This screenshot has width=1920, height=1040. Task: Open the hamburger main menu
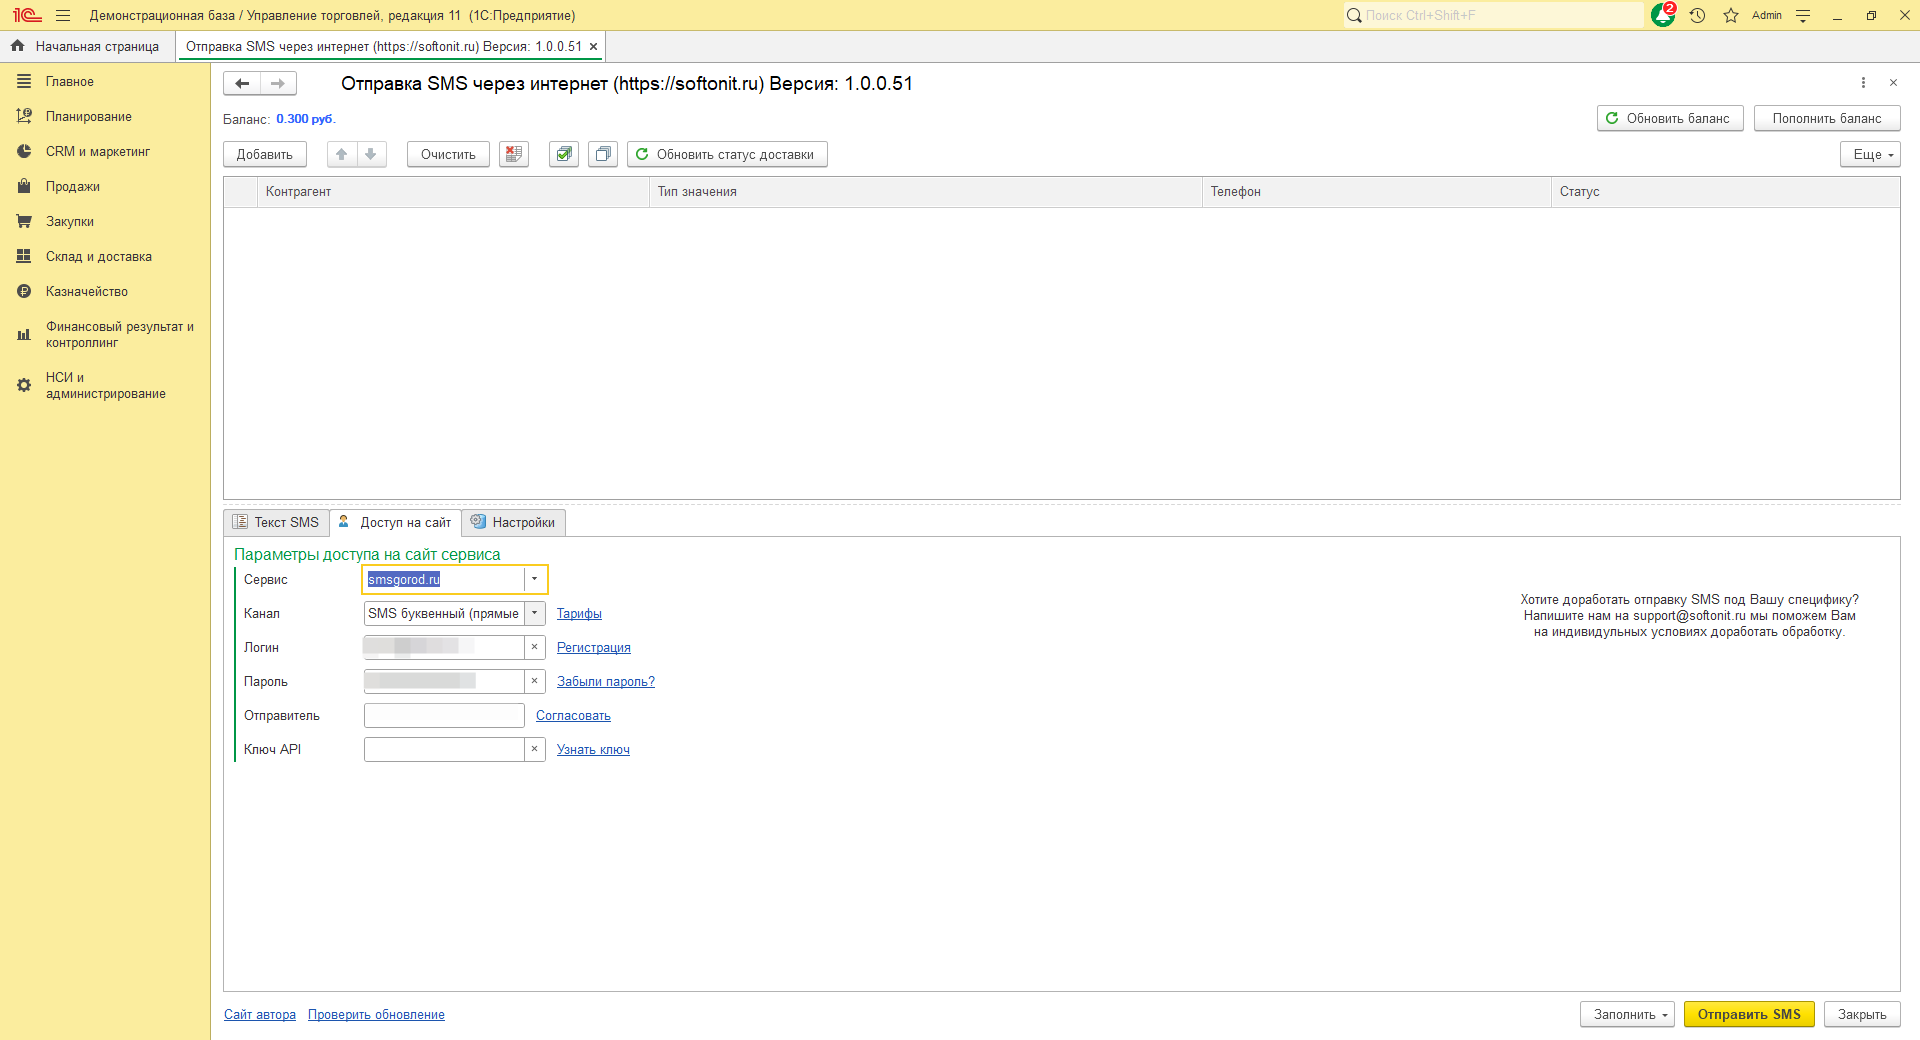[x=63, y=15]
